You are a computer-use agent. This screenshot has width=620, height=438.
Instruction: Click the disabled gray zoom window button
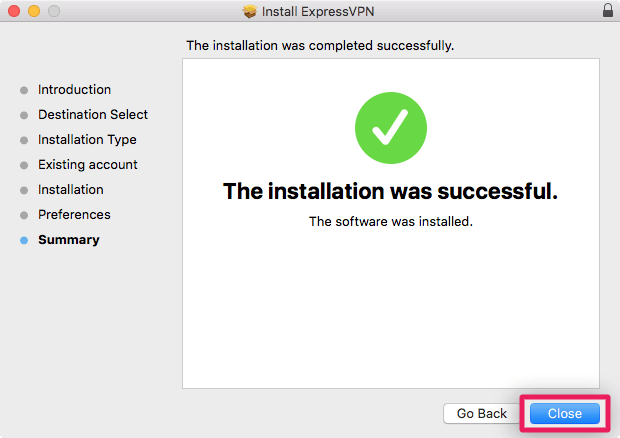54,11
